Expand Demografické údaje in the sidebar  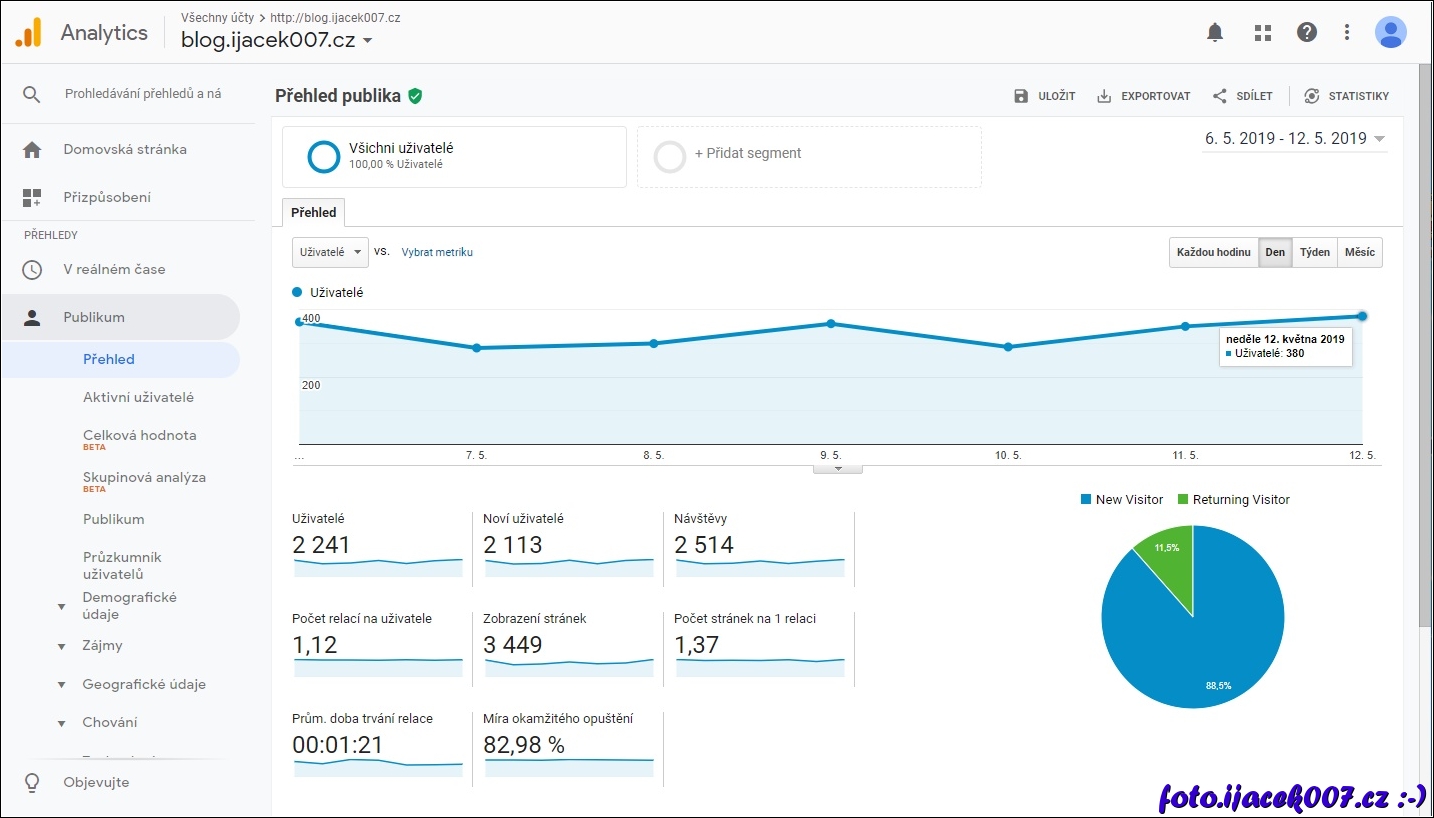pos(61,606)
